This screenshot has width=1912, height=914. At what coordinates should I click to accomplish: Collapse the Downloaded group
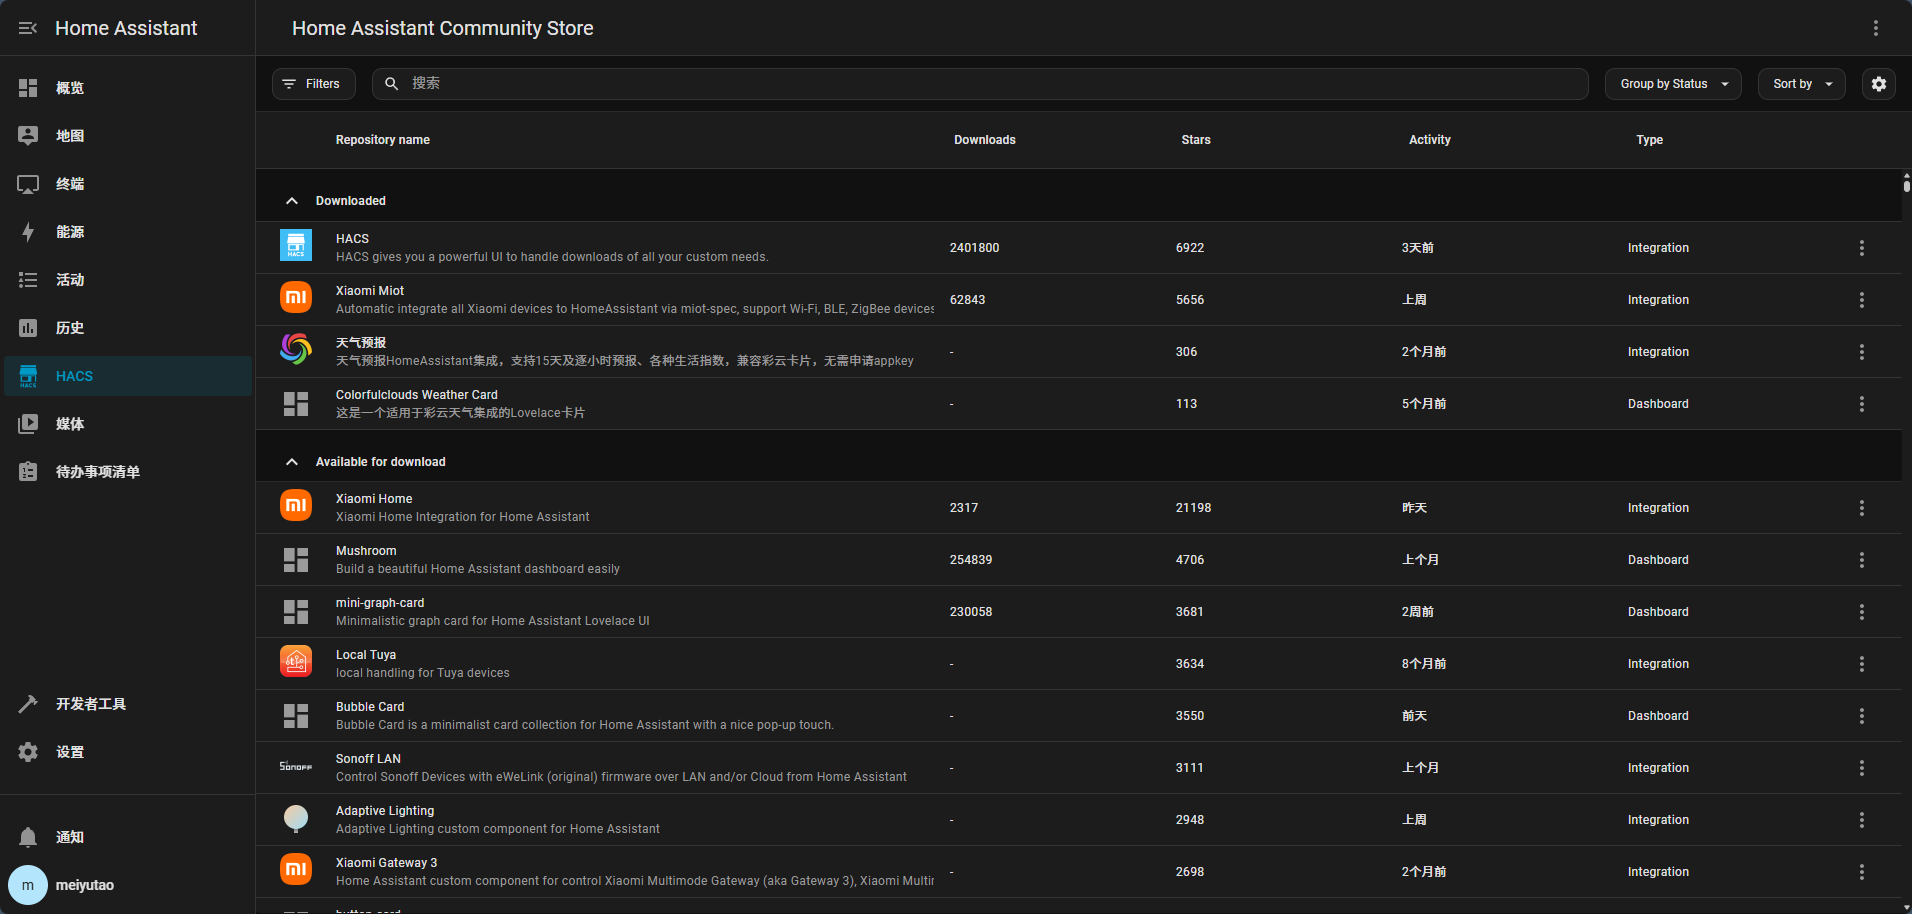[292, 201]
